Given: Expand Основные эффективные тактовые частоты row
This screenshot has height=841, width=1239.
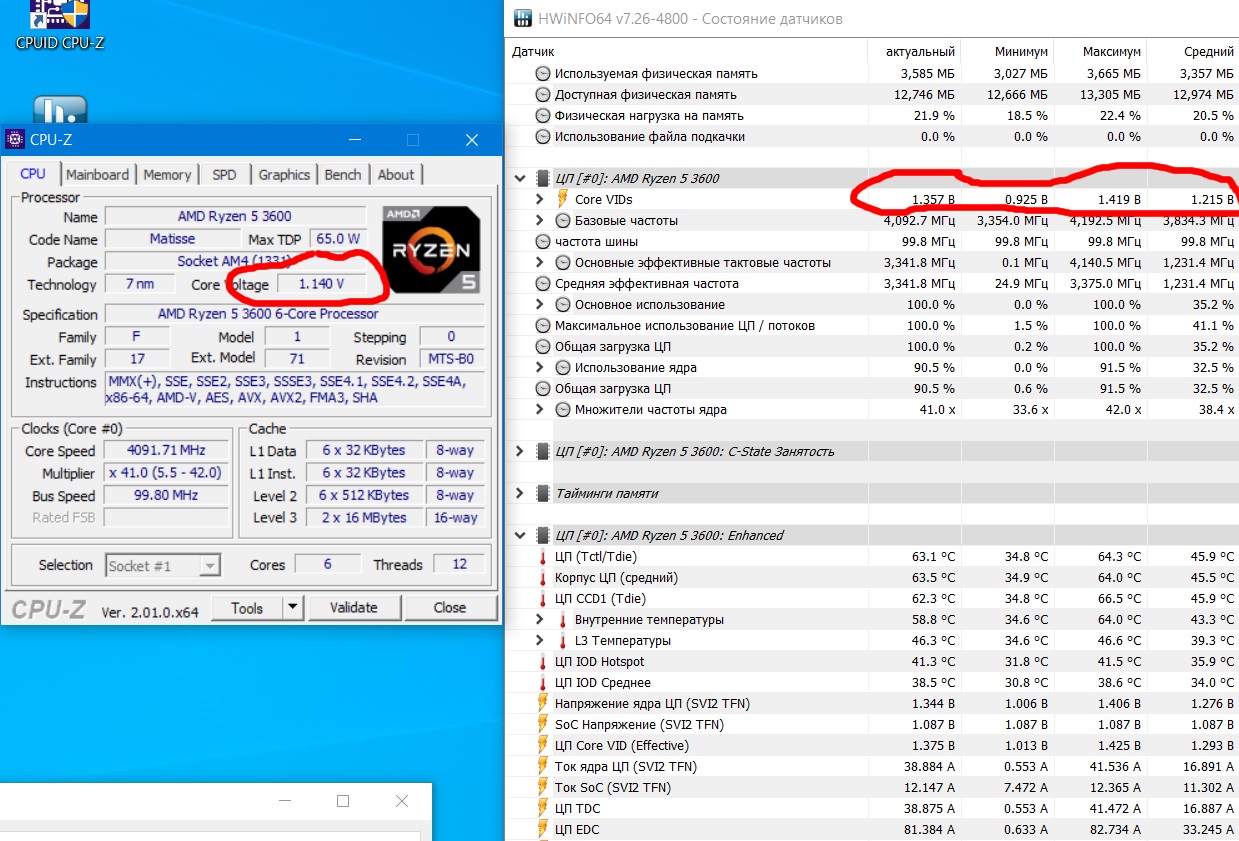Looking at the screenshot, I should (x=540, y=262).
